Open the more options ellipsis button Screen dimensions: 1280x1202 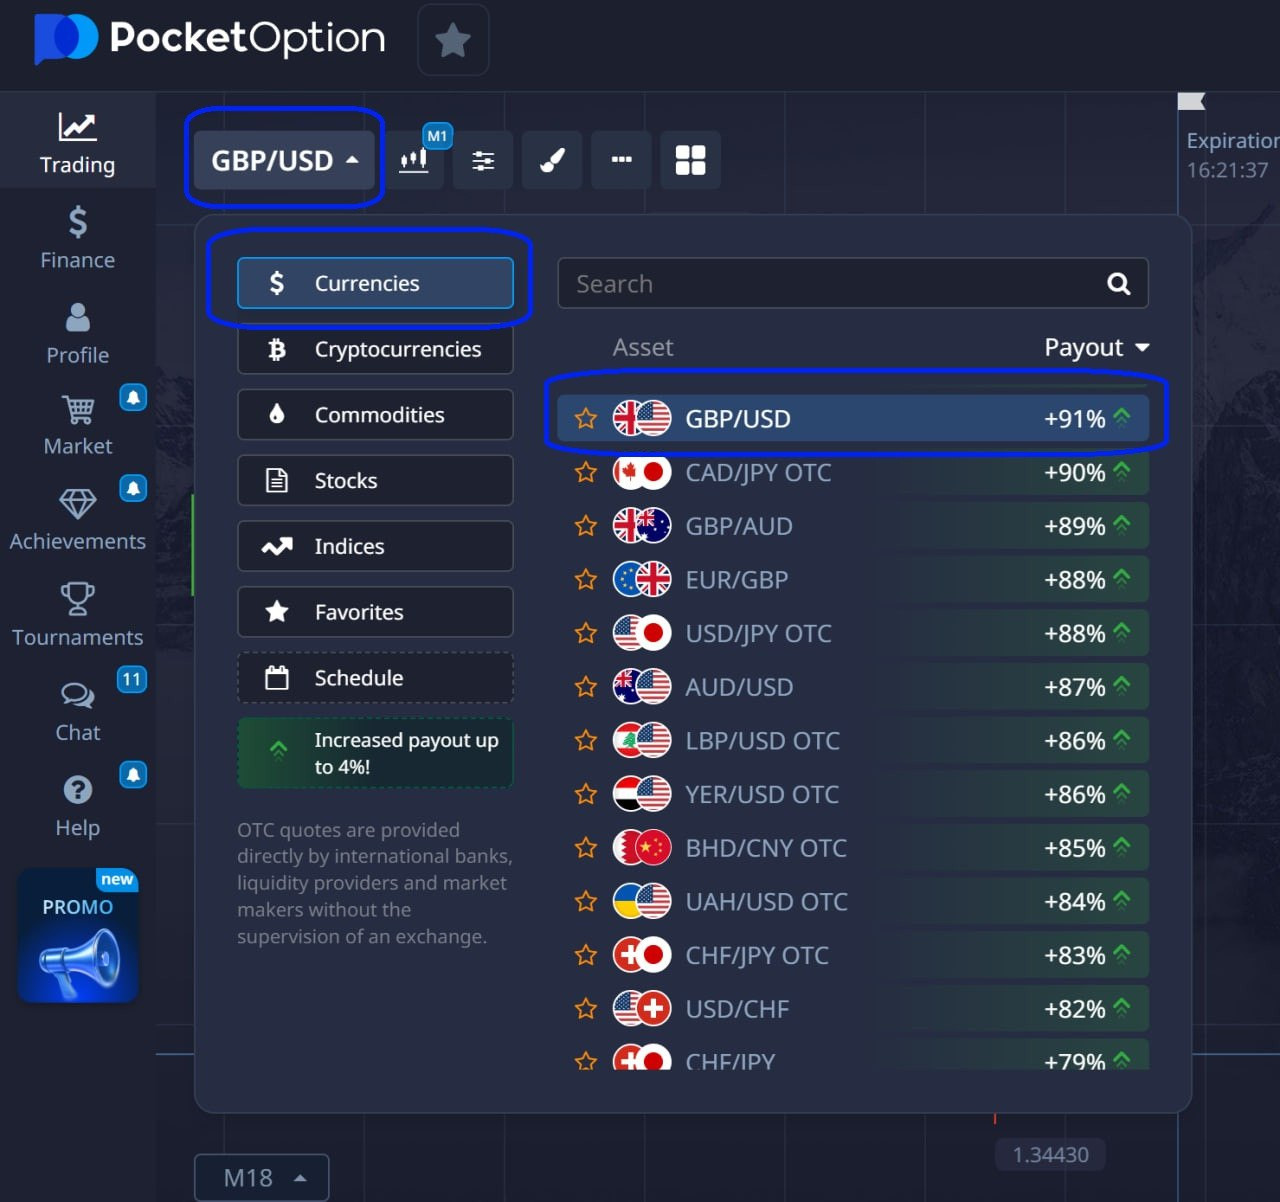pos(621,160)
